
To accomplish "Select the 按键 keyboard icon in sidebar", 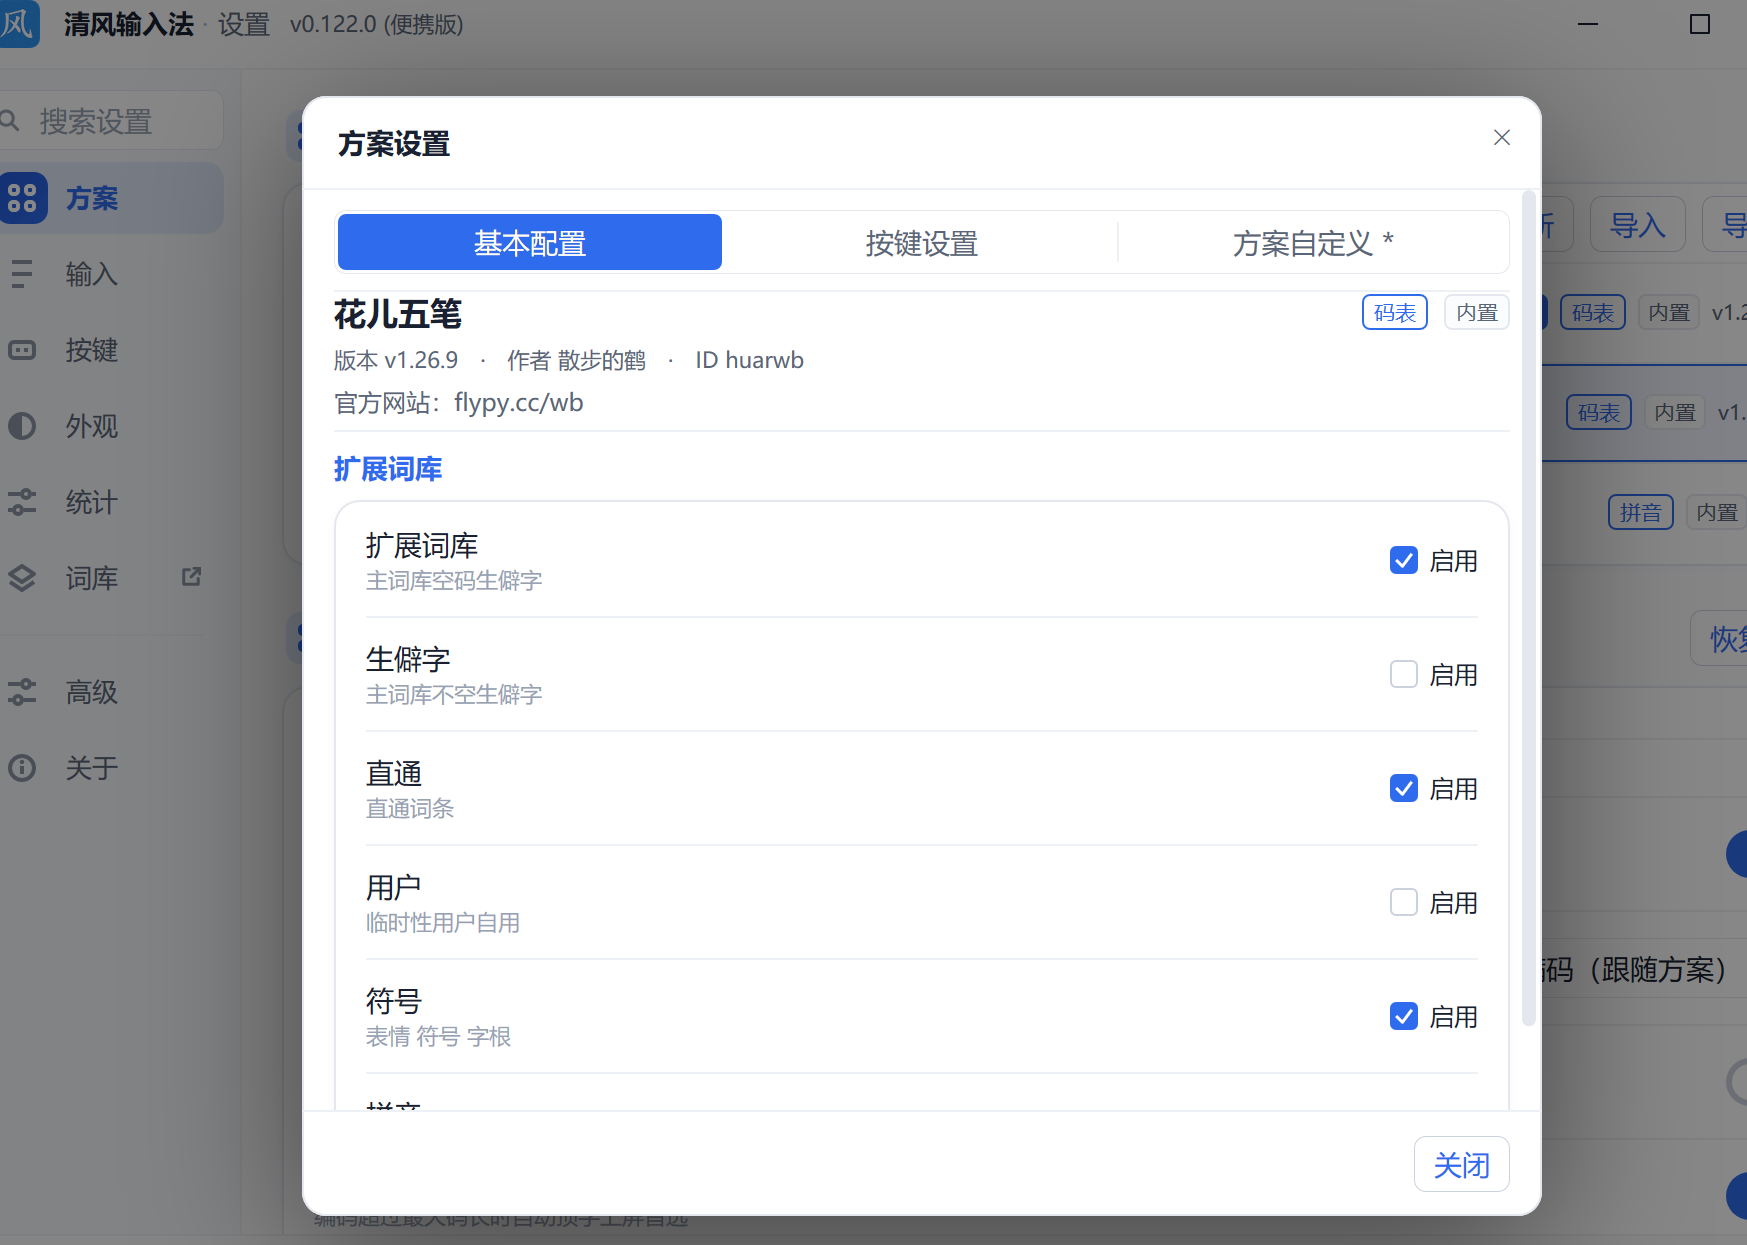I will click(x=22, y=350).
